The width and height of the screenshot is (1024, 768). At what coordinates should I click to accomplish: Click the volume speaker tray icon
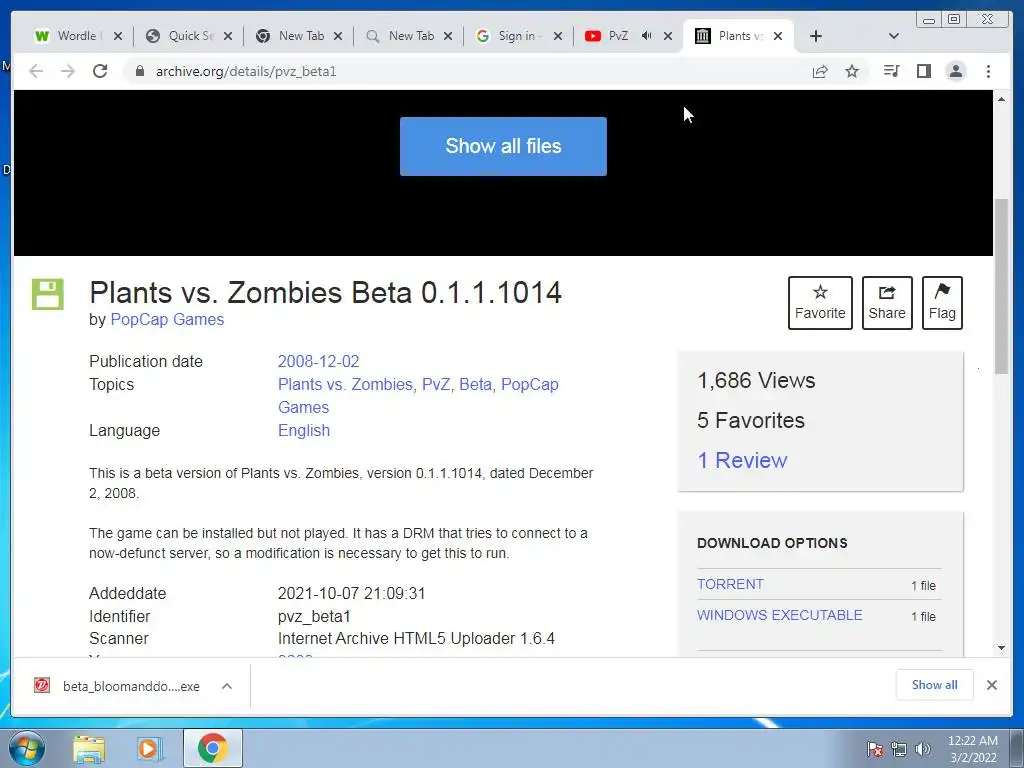point(922,749)
